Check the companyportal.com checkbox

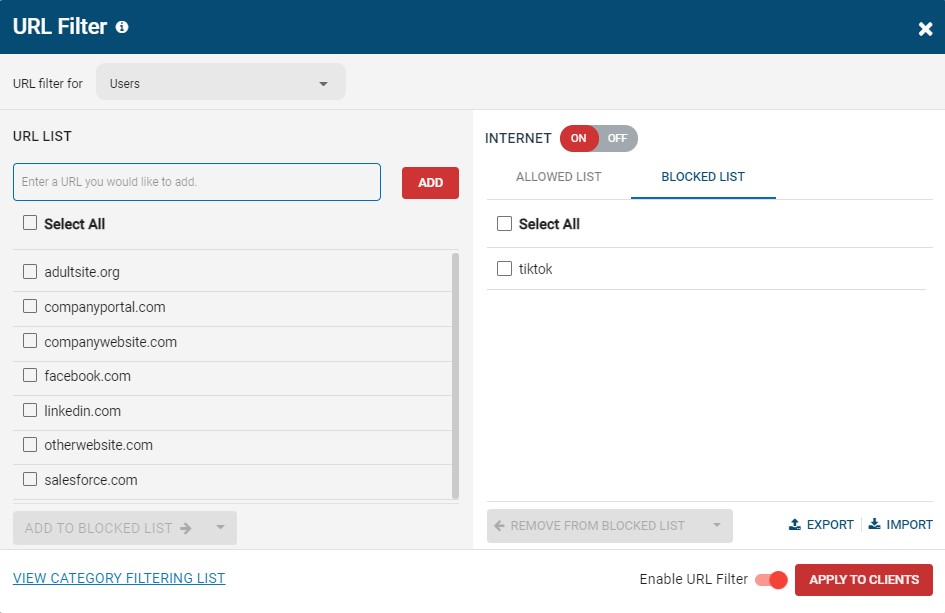[30, 306]
